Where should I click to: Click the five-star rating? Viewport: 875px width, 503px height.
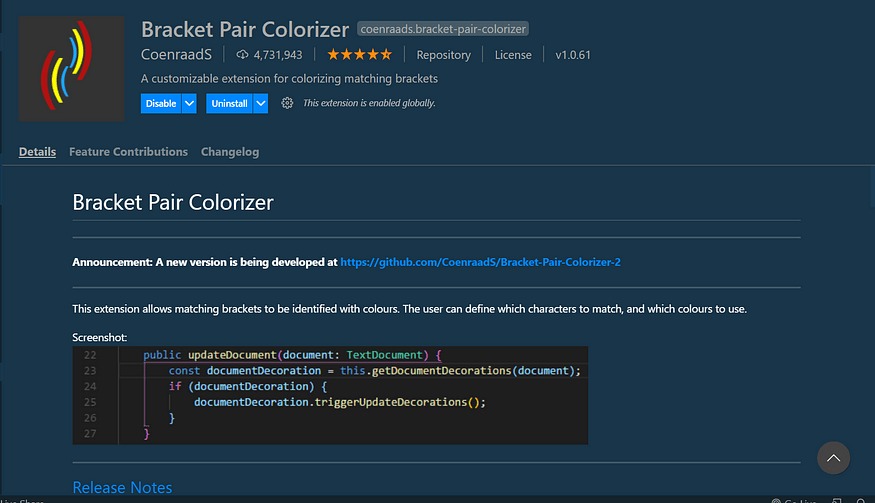click(359, 55)
